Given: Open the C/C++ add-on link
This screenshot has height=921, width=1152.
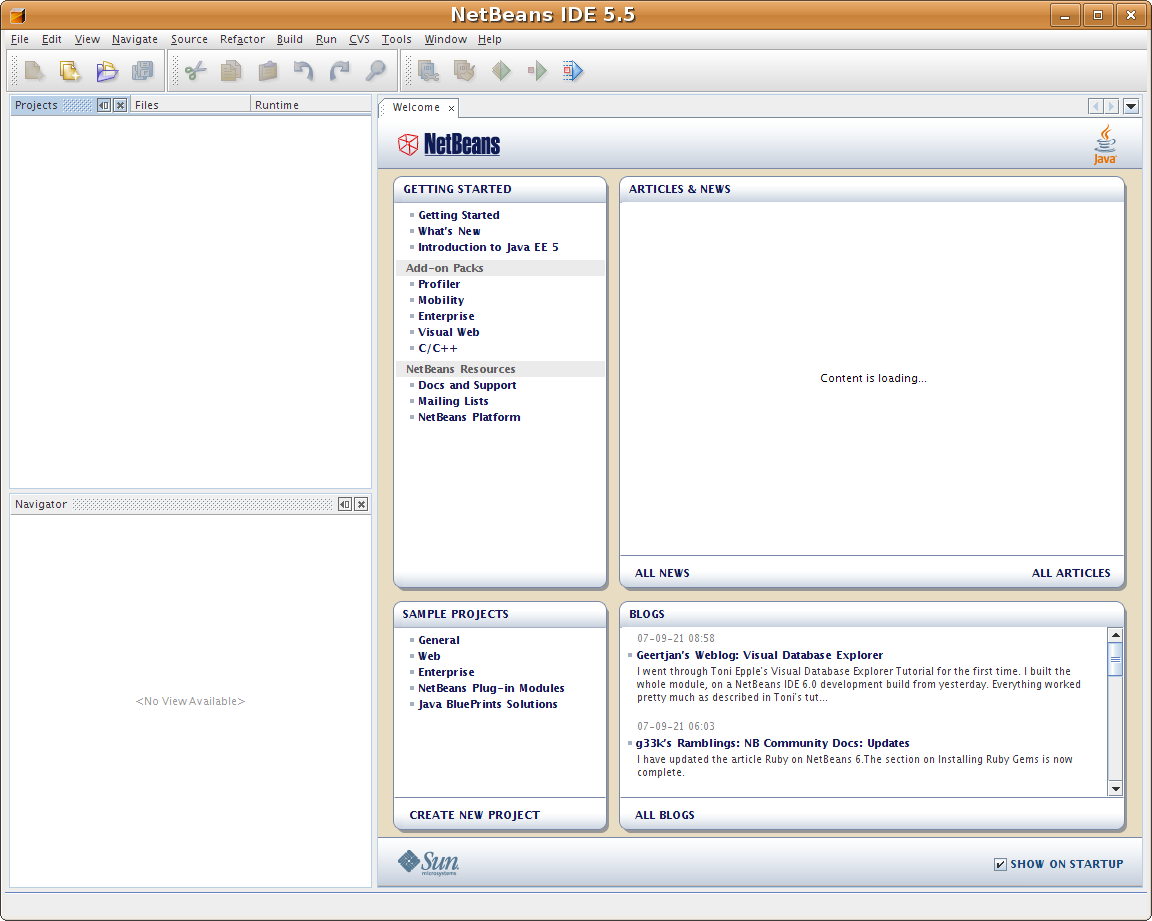Looking at the screenshot, I should click(x=437, y=348).
